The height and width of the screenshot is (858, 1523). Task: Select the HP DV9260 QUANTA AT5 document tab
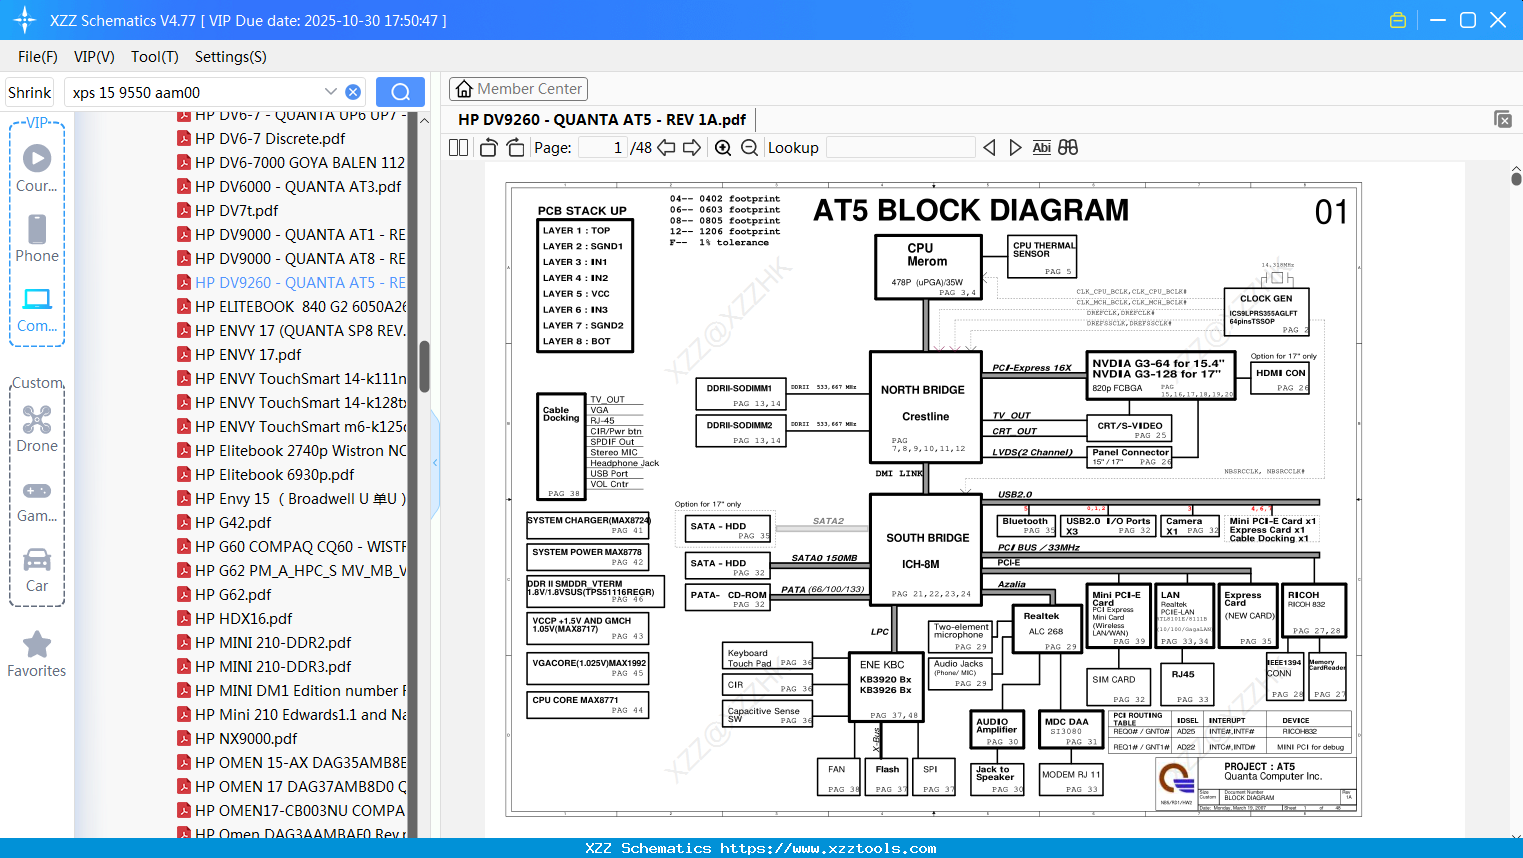(x=602, y=119)
